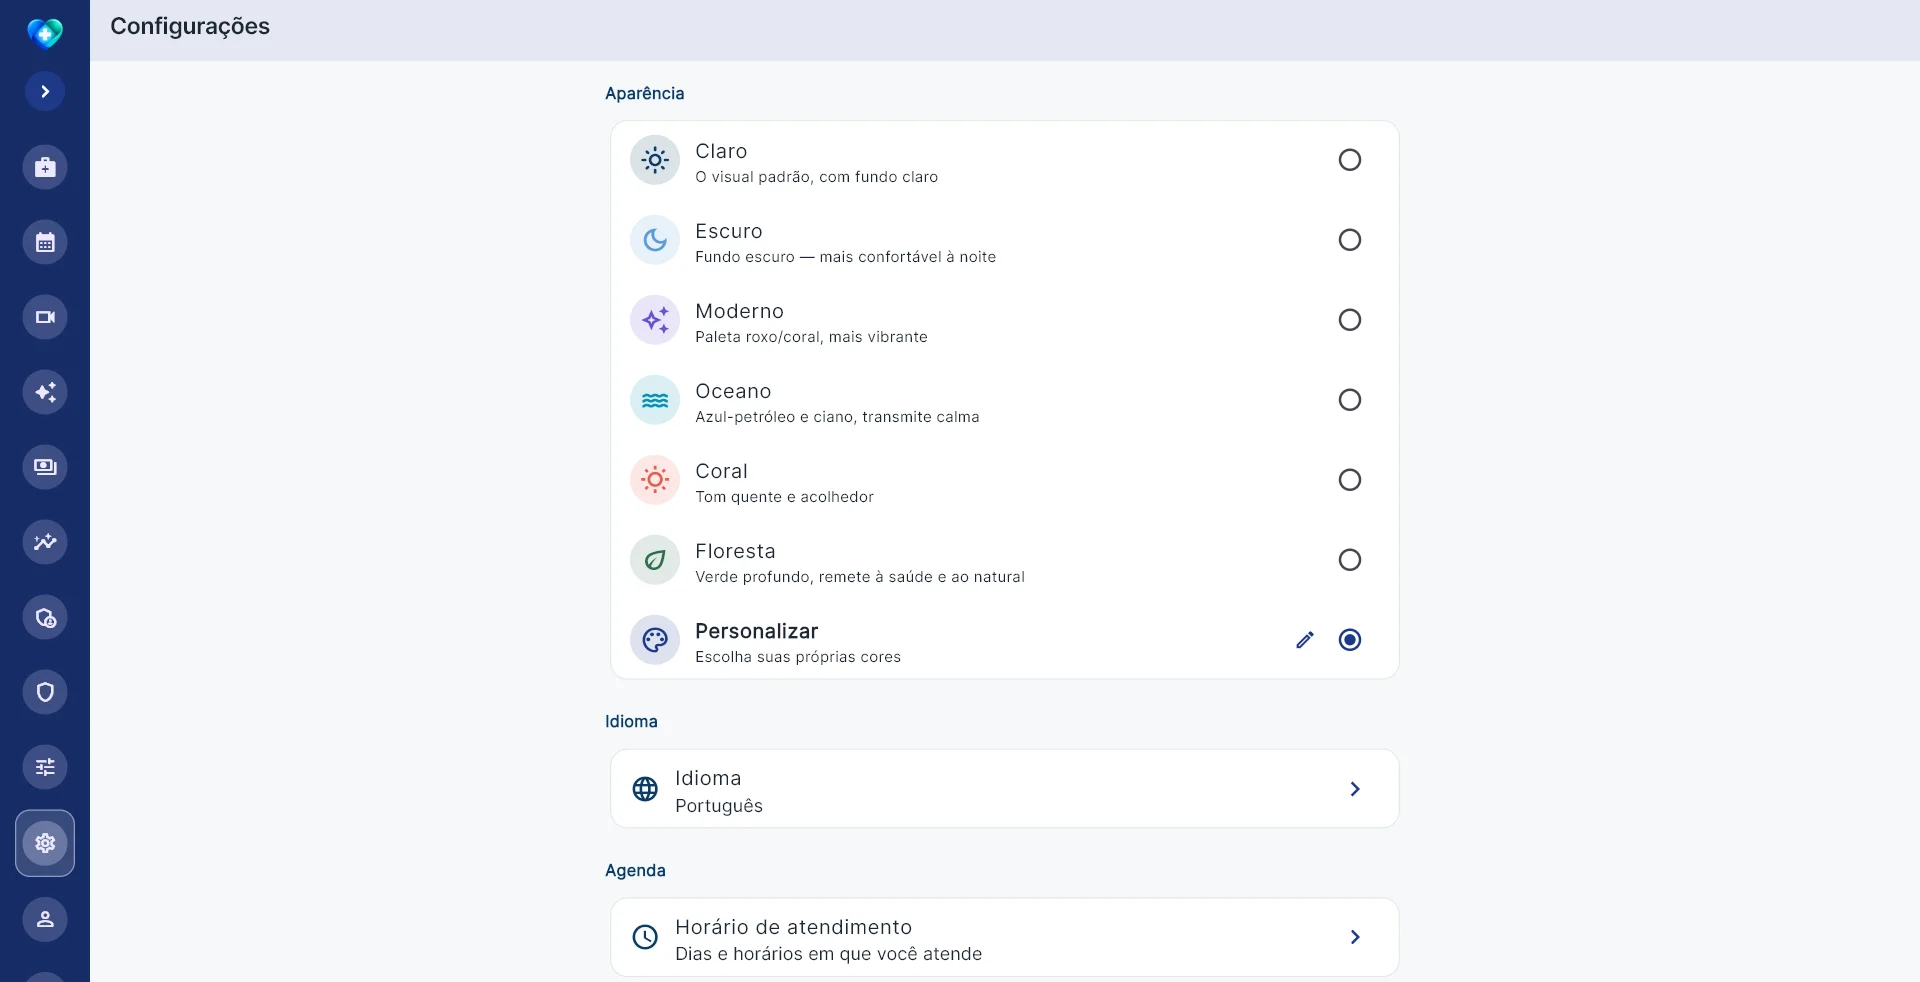Select the Claro theme radio button
The height and width of the screenshot is (982, 1920).
[1350, 160]
